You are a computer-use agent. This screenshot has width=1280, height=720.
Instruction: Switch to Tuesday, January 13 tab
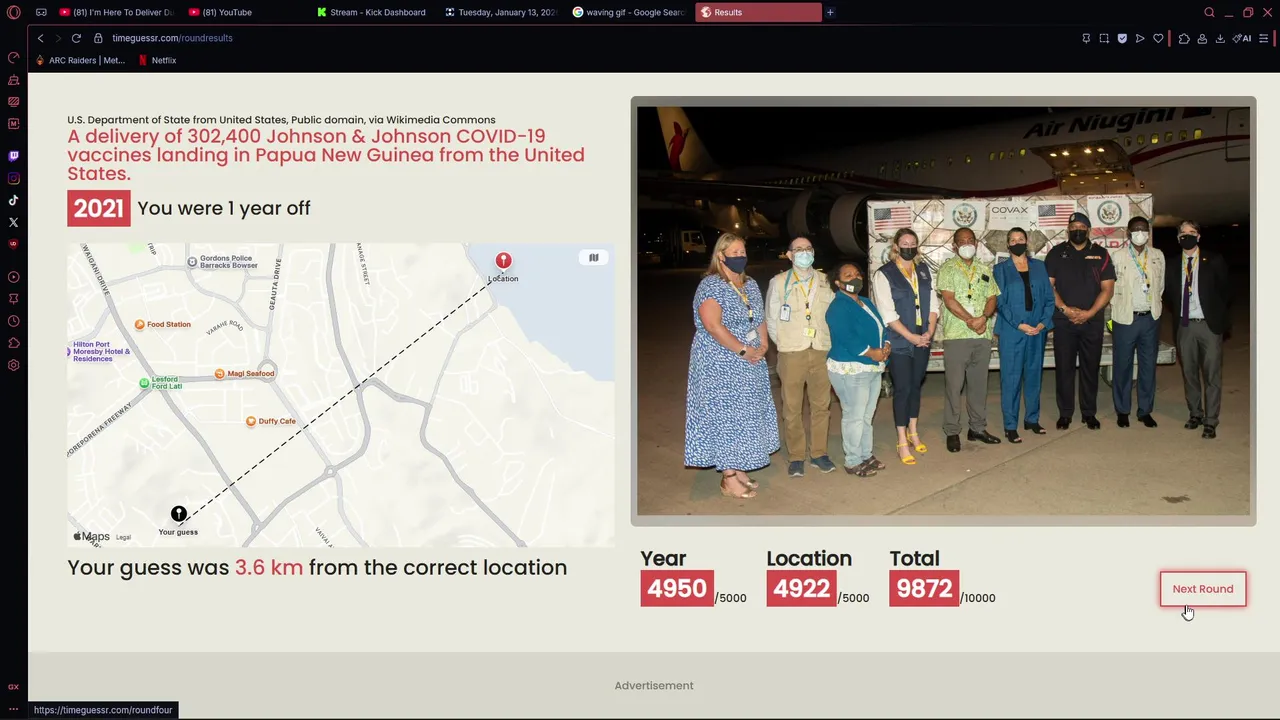tap(501, 12)
